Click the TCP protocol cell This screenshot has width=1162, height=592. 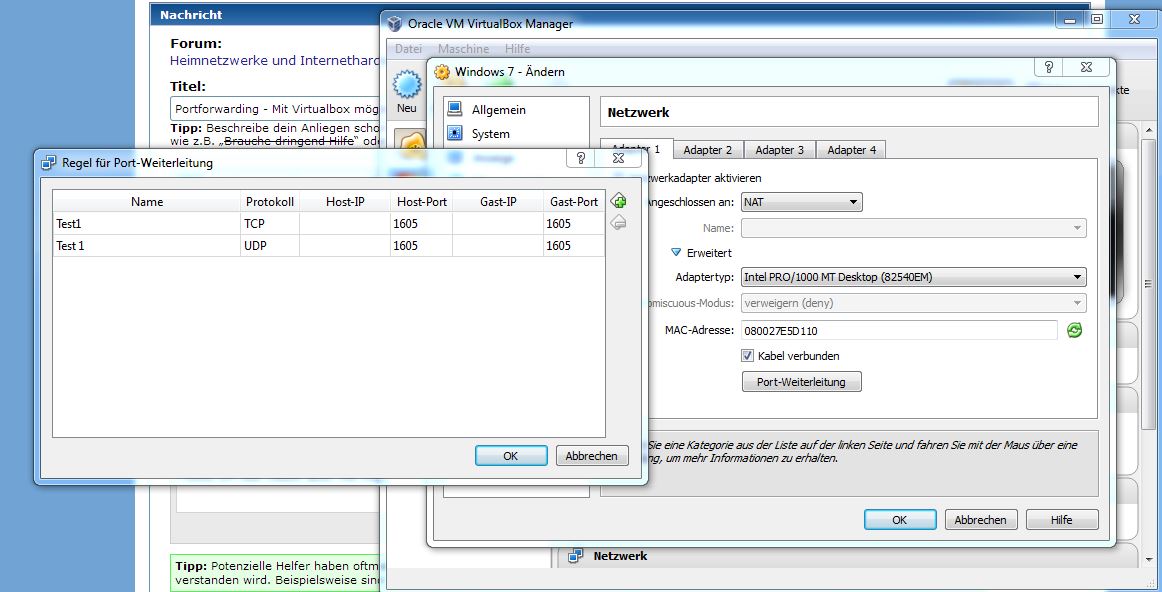tap(270, 224)
